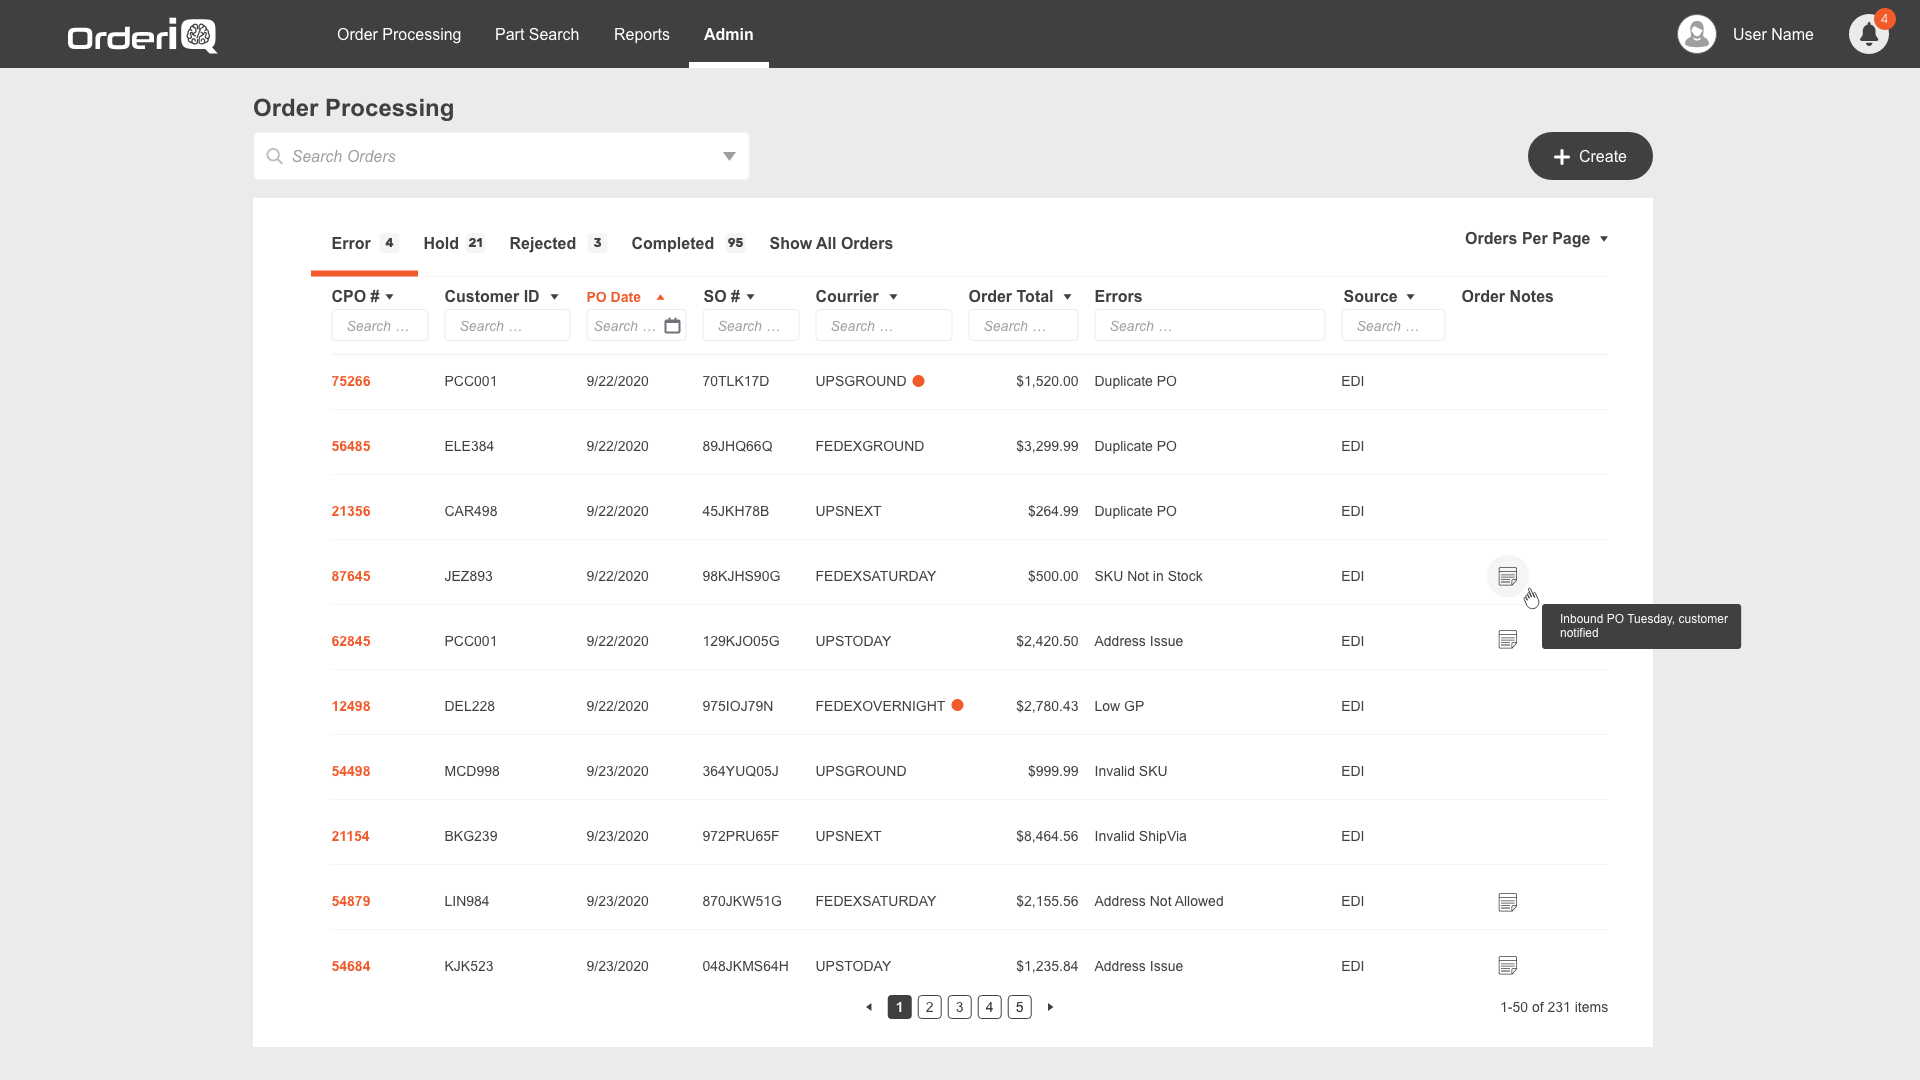Click the notification bell icon
This screenshot has width=1920, height=1080.
click(x=1867, y=35)
